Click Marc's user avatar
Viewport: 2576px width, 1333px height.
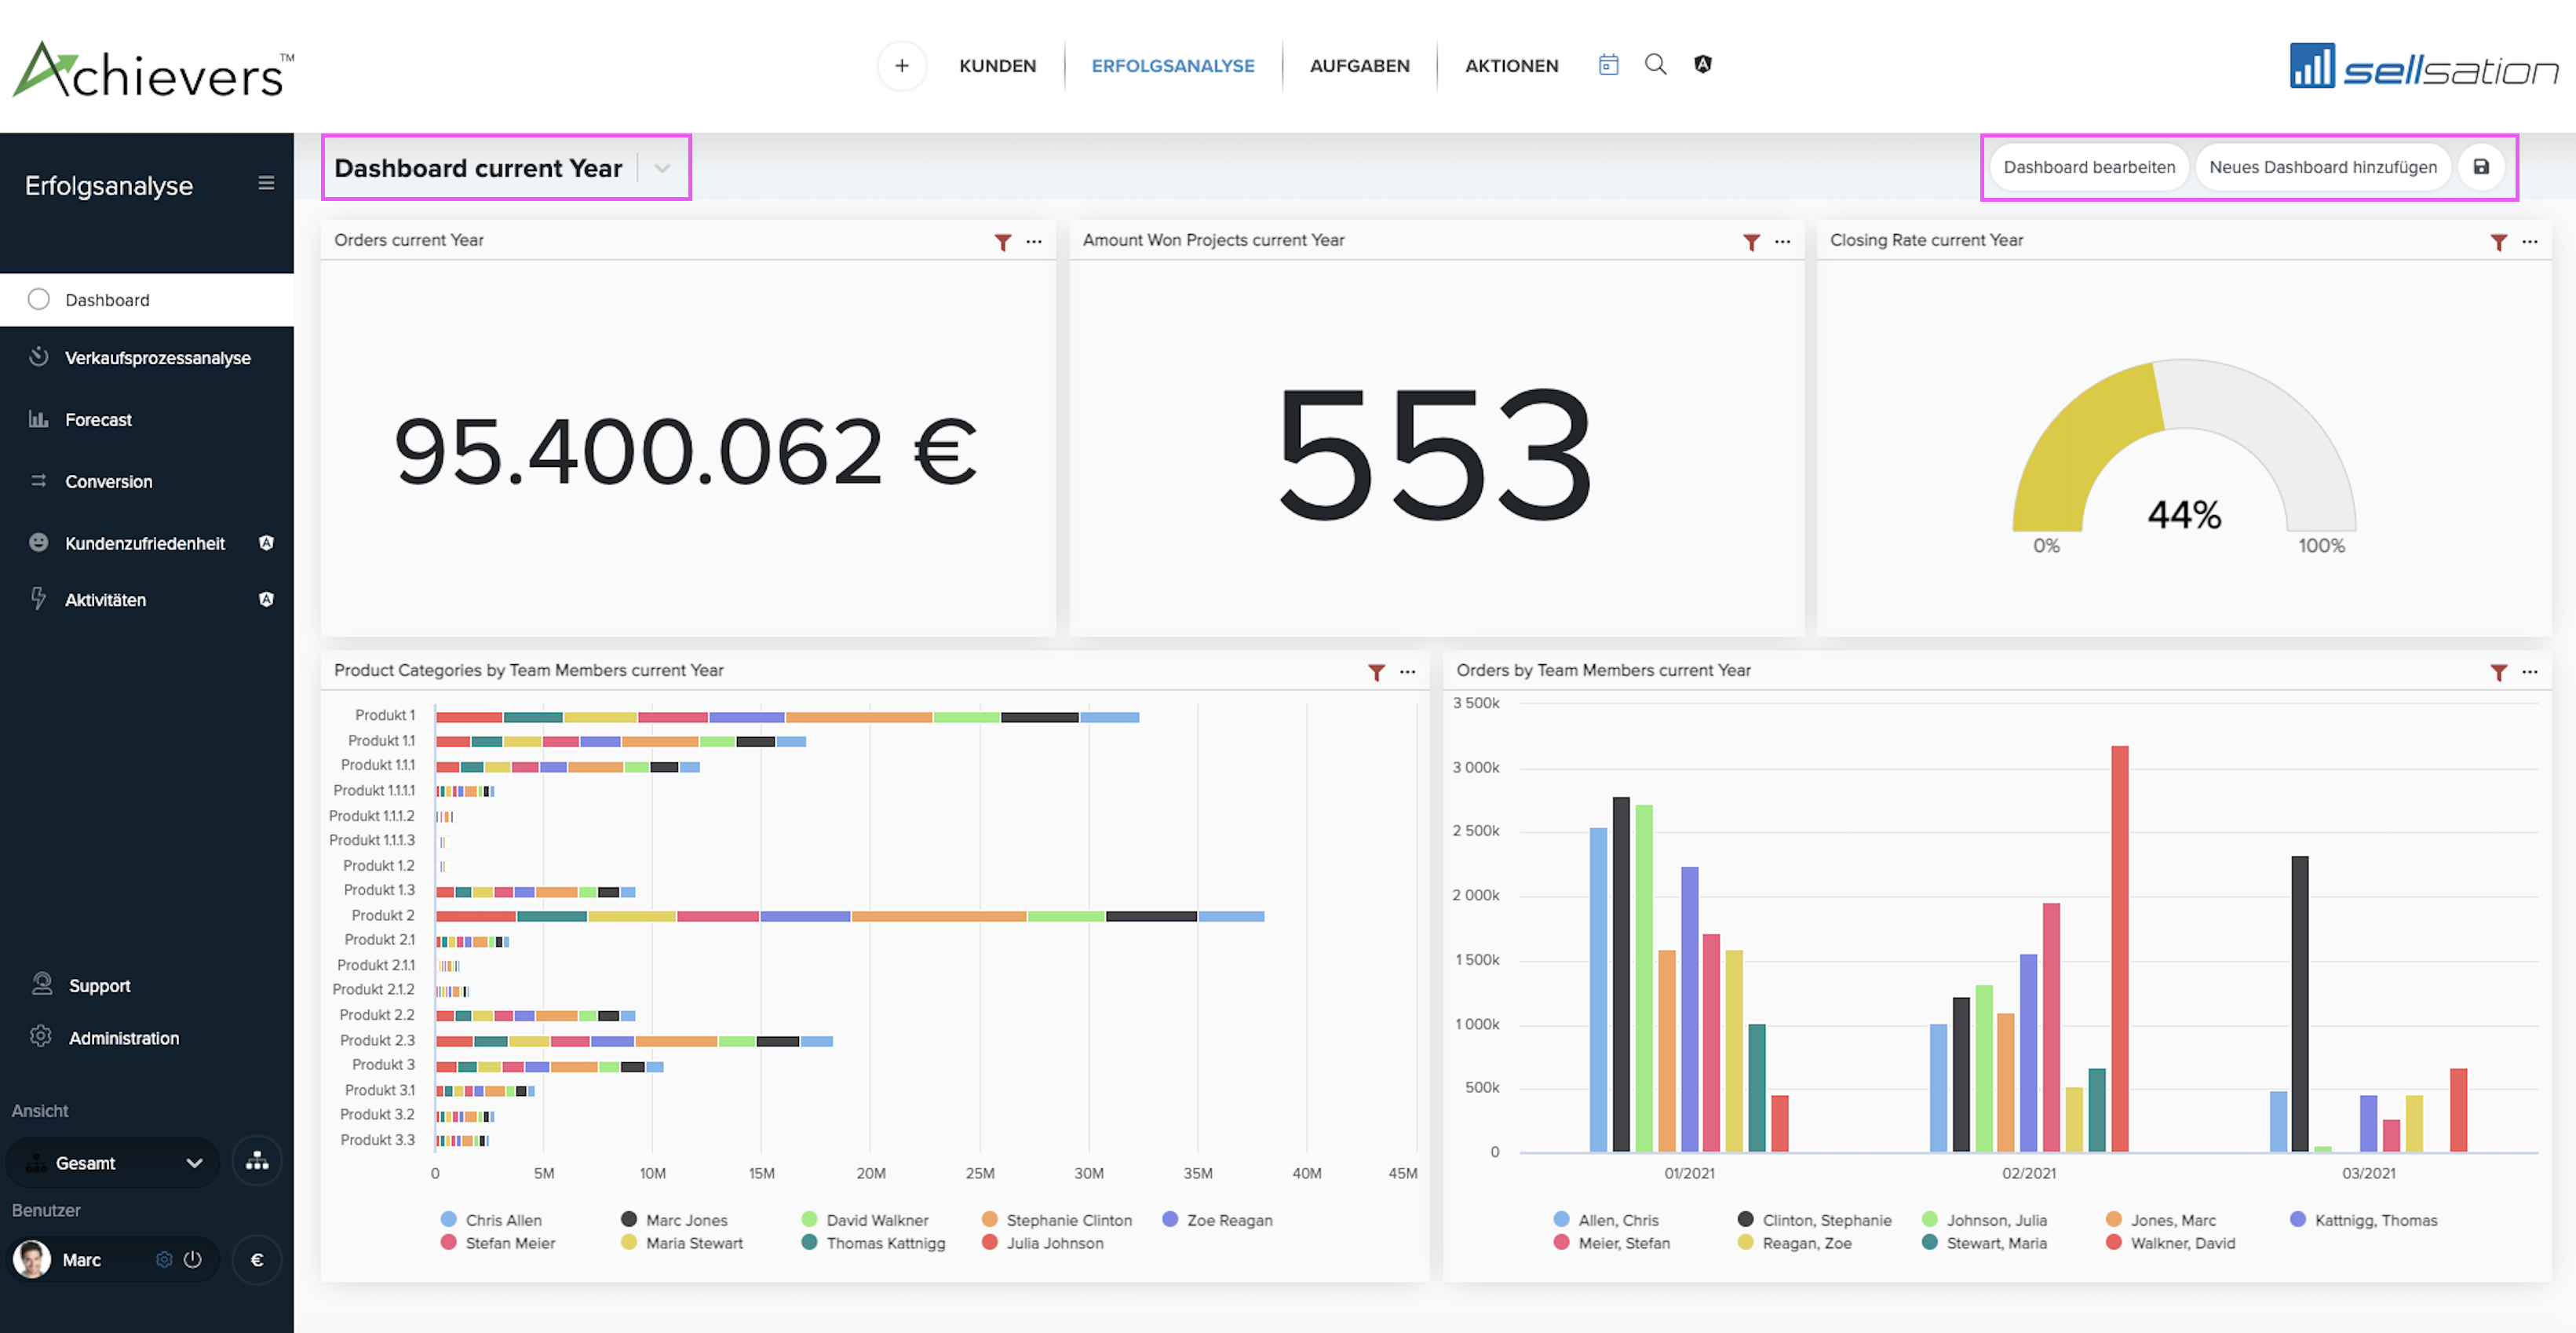(32, 1260)
